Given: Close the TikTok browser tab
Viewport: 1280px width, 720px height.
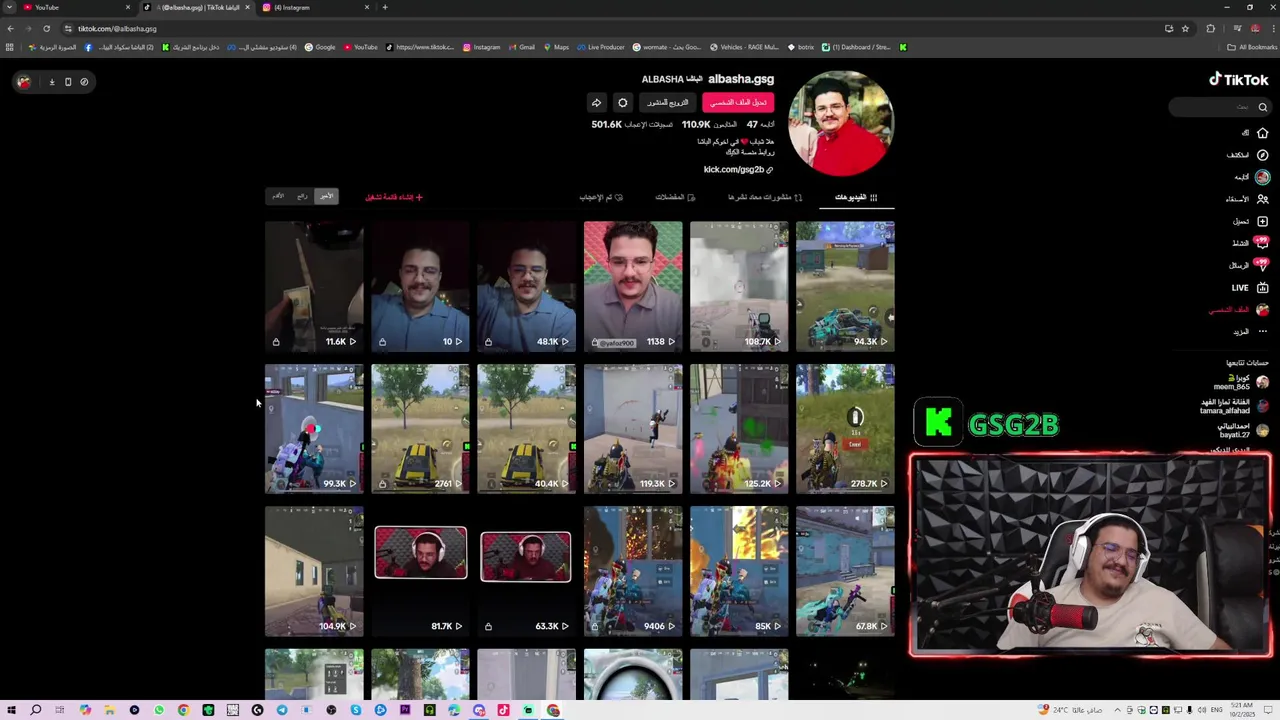Looking at the screenshot, I should pos(247,7).
